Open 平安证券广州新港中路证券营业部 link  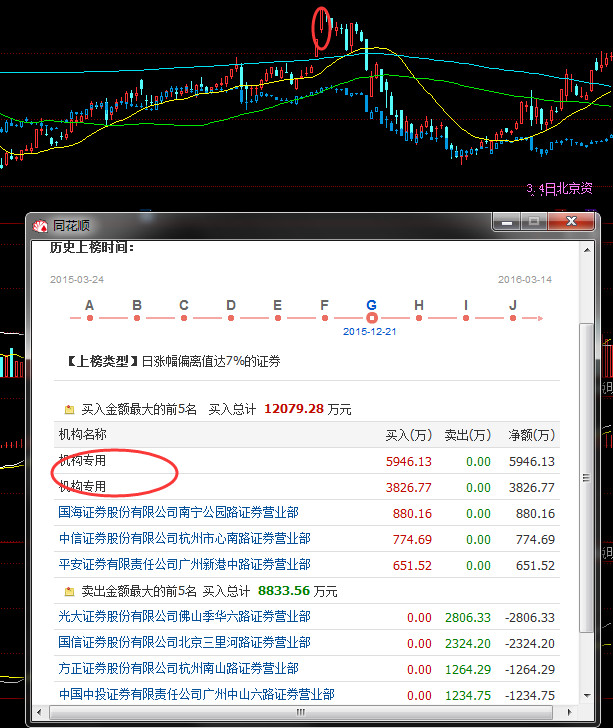tap(184, 565)
